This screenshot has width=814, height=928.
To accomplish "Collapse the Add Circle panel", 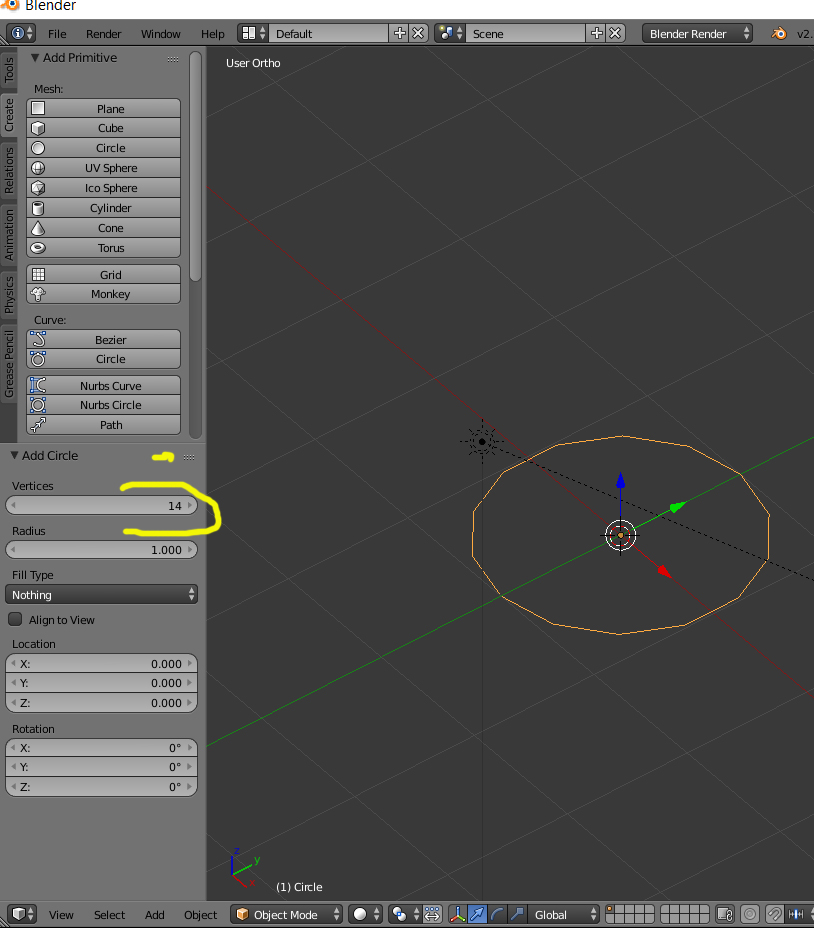I will pyautogui.click(x=14, y=455).
